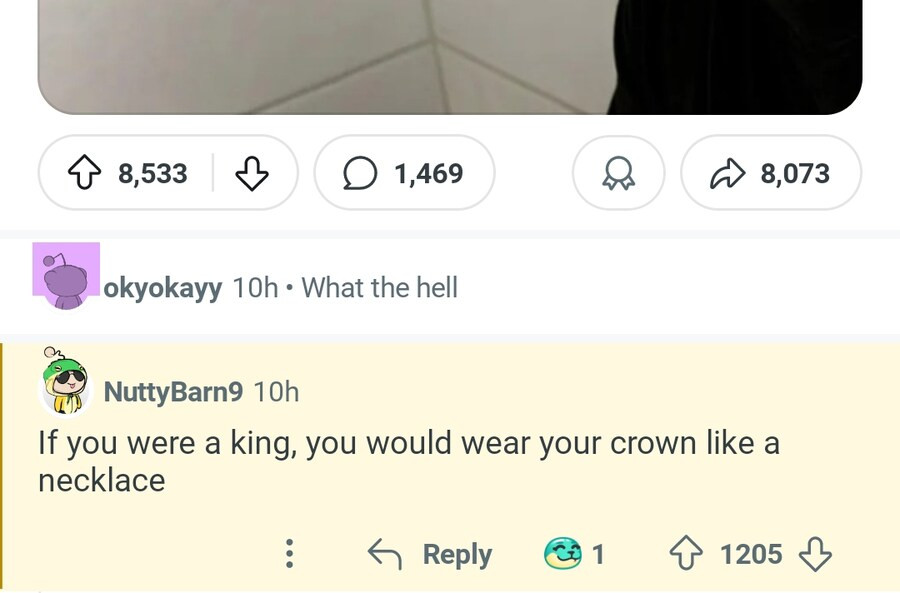The width and height of the screenshot is (900, 593).
Task: Tap okyokayy's purple avatar
Action: point(66,275)
